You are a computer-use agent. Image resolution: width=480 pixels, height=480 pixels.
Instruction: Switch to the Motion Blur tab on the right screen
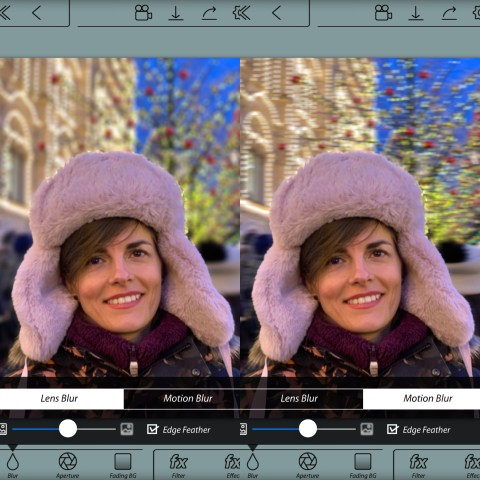[422, 399]
